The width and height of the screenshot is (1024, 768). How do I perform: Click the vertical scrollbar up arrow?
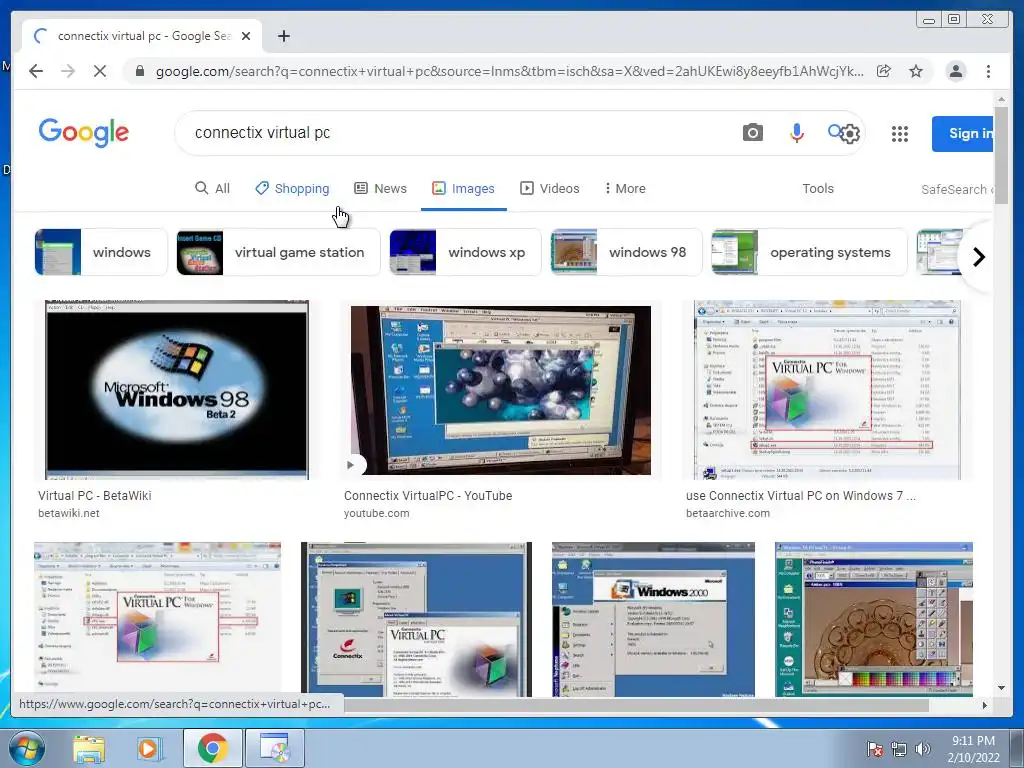tap(1001, 99)
